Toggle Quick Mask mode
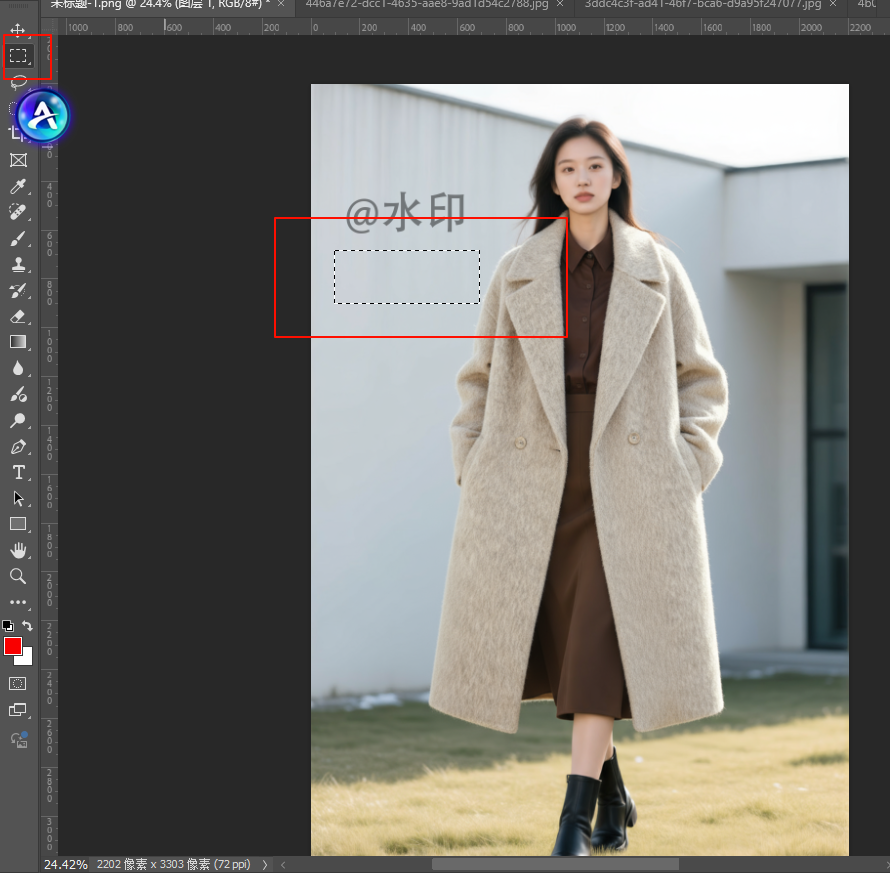This screenshot has height=873, width=890. point(18,683)
